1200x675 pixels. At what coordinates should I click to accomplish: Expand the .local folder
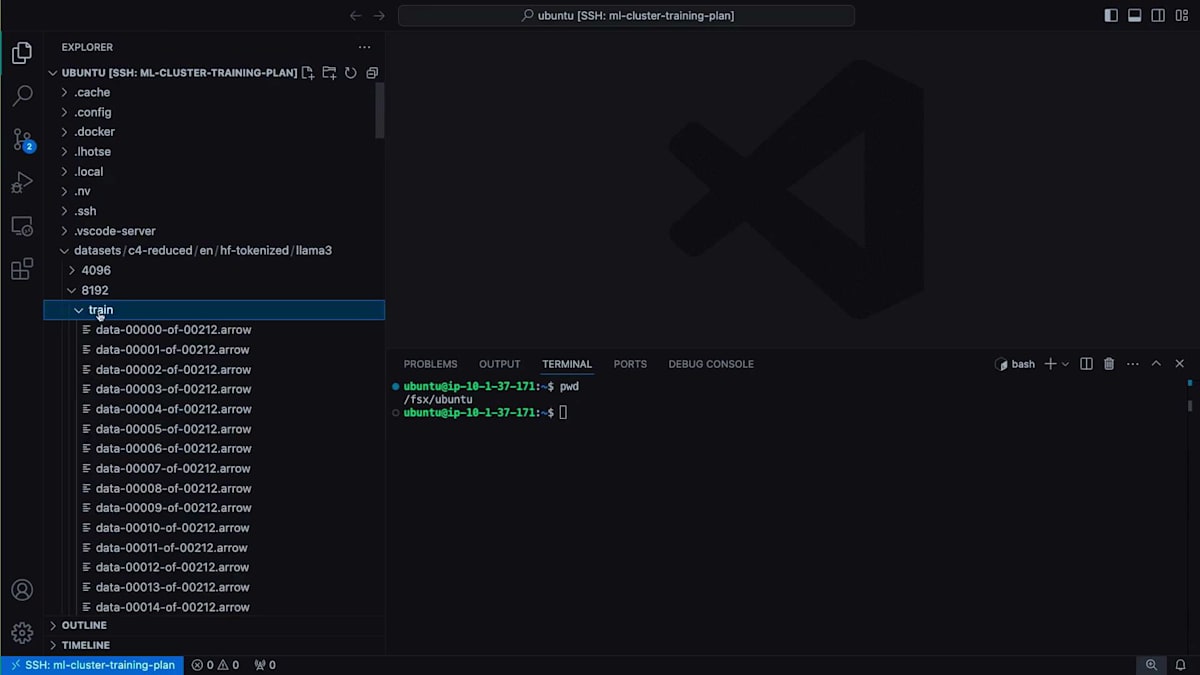(x=214, y=172)
